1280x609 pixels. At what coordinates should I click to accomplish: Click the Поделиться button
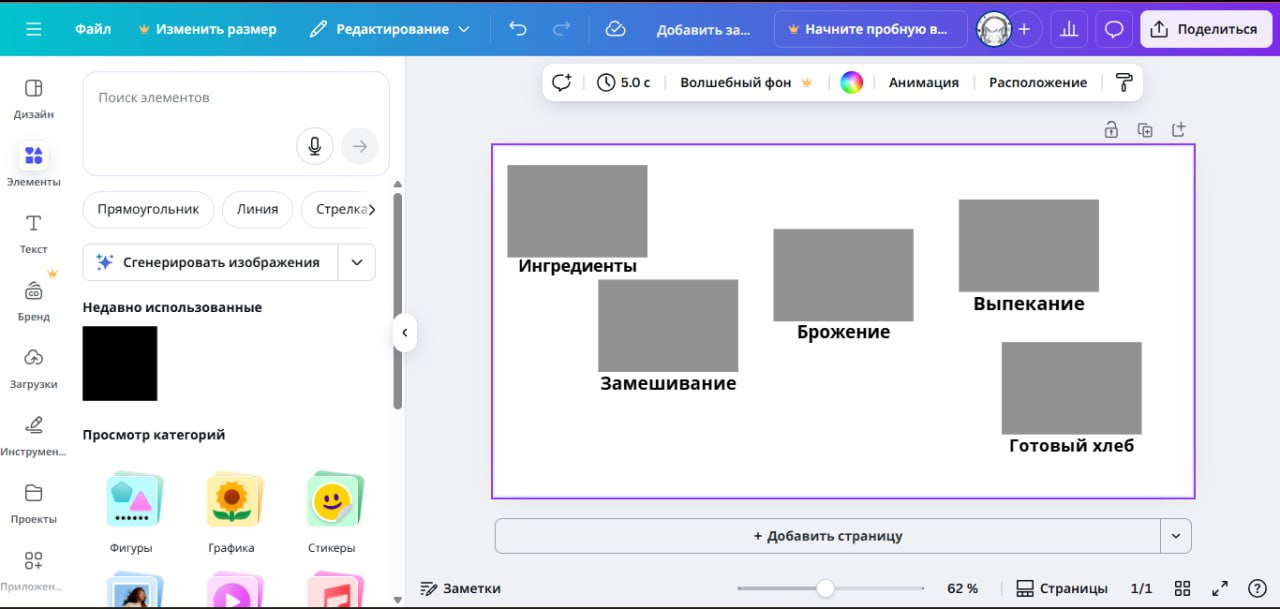pos(1205,28)
